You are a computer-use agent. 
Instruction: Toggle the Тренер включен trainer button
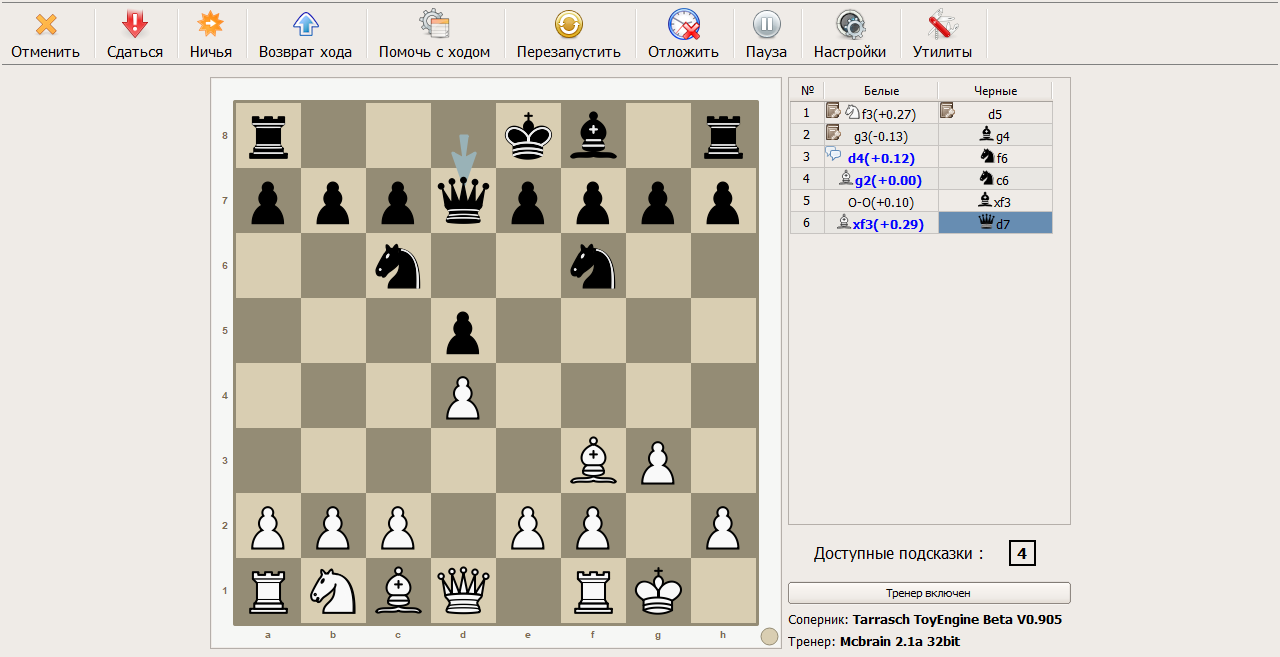coord(929,593)
